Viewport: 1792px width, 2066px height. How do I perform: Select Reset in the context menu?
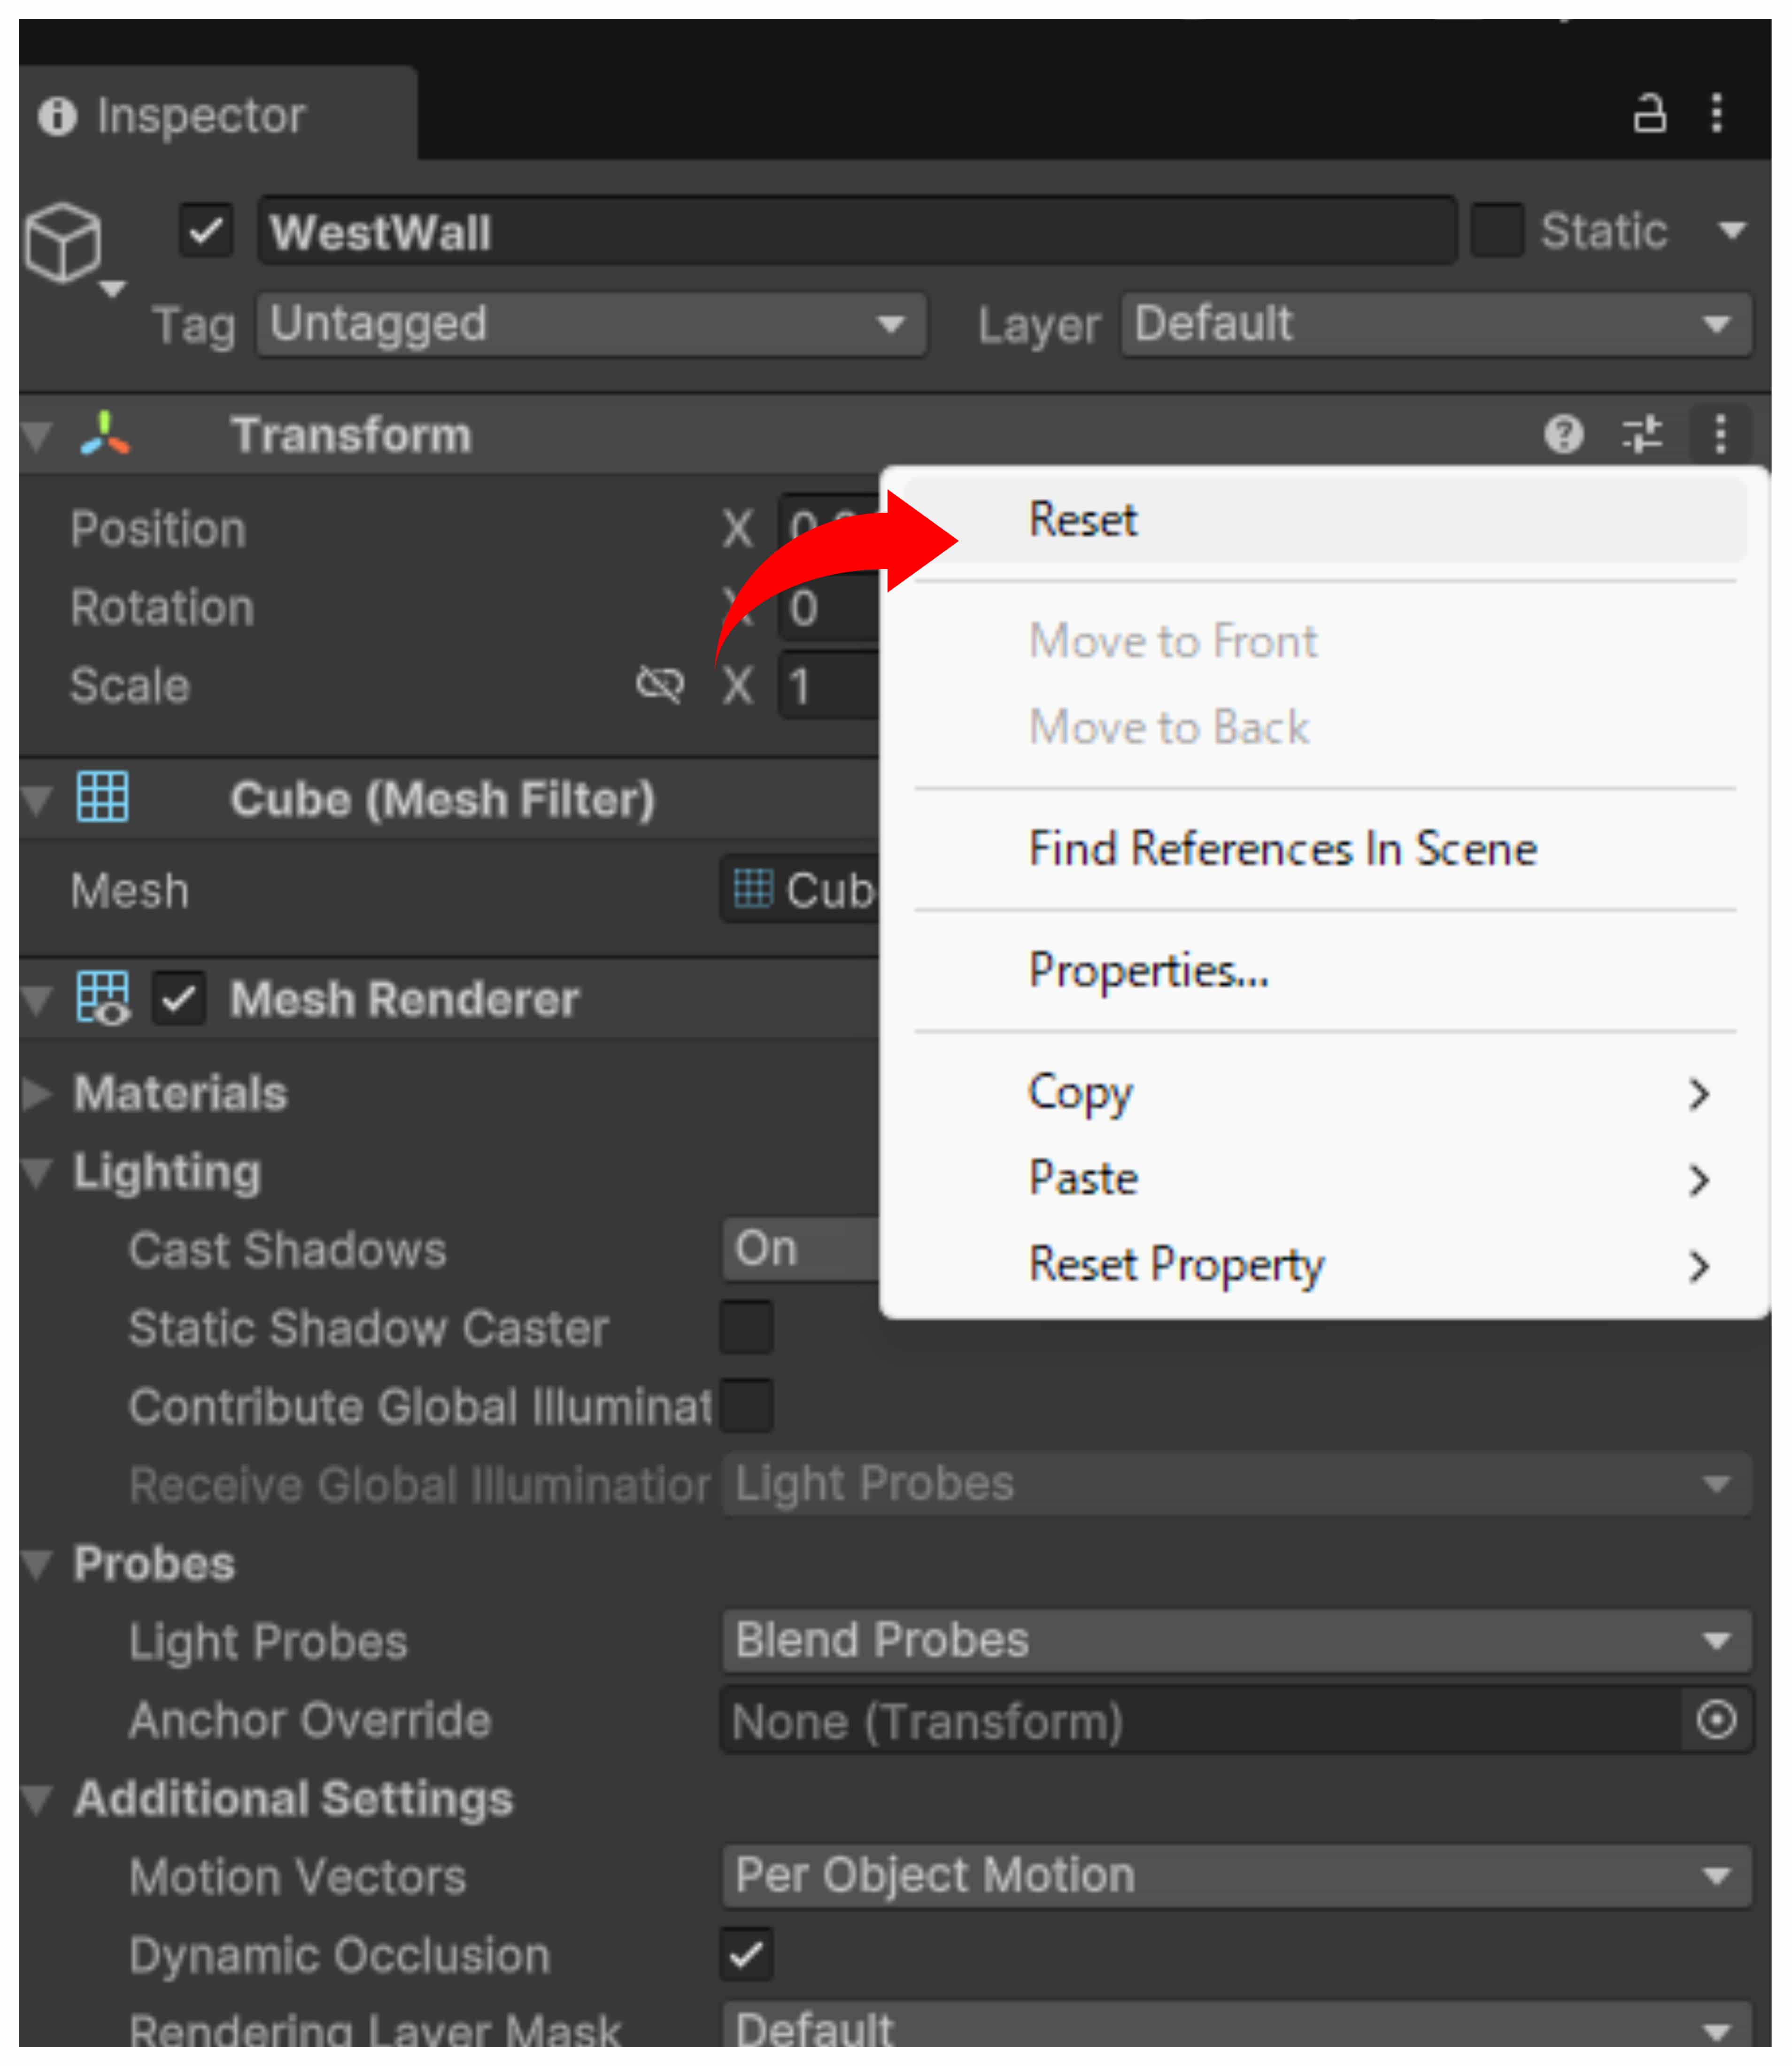(1084, 520)
